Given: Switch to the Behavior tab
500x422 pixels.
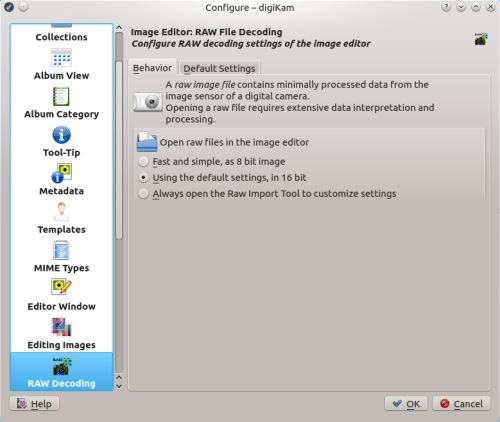Looking at the screenshot, I should [152, 68].
